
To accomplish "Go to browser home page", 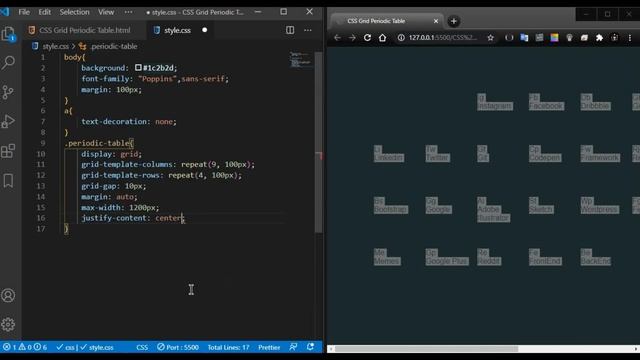I will [x=382, y=38].
